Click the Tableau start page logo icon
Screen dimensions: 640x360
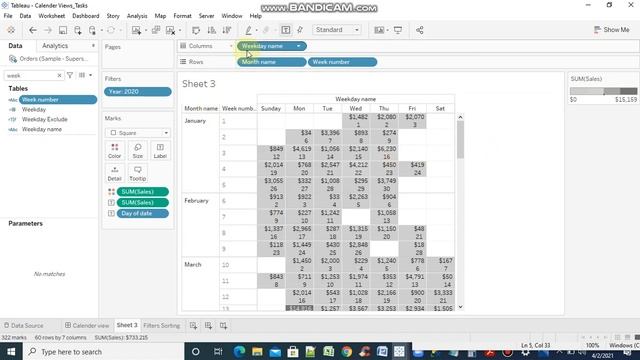[11, 30]
